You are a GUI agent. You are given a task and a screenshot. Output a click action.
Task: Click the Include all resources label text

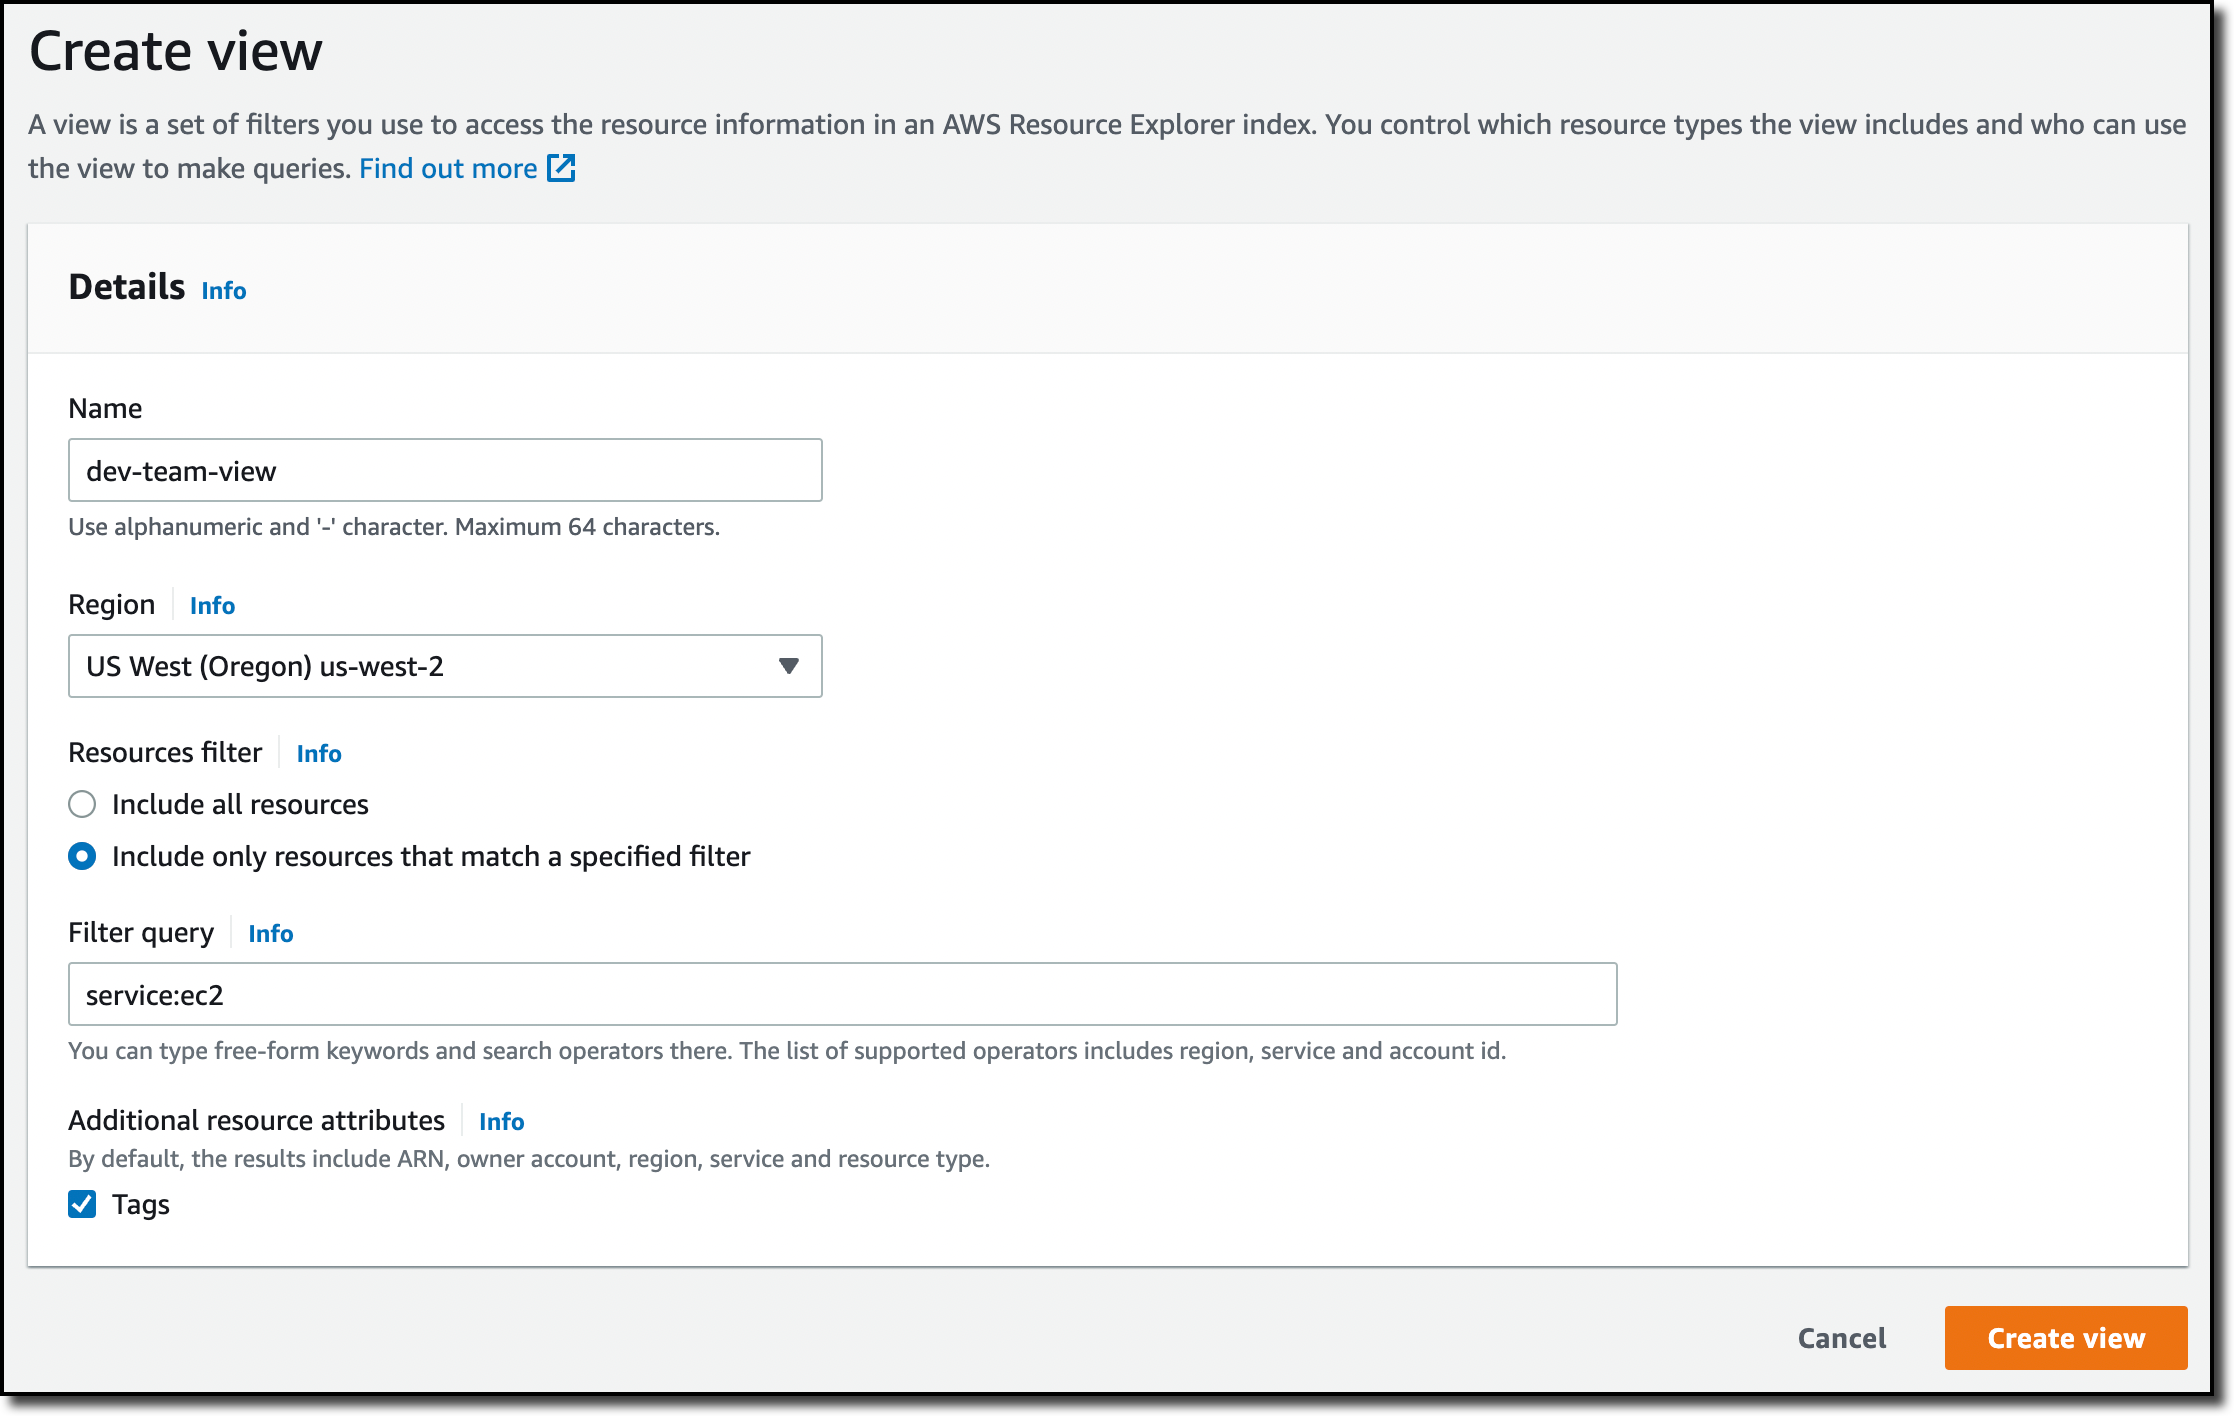click(x=240, y=804)
